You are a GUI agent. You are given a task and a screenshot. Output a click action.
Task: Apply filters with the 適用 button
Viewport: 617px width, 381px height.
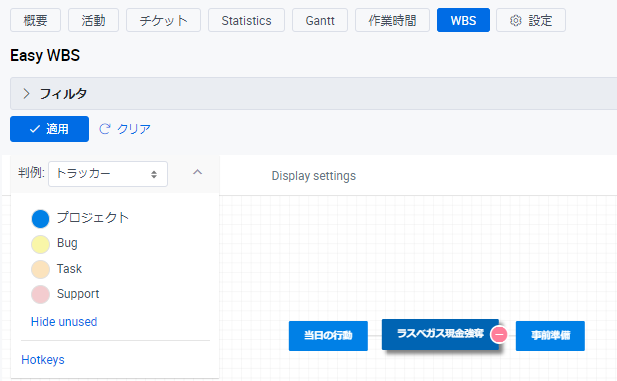point(50,129)
